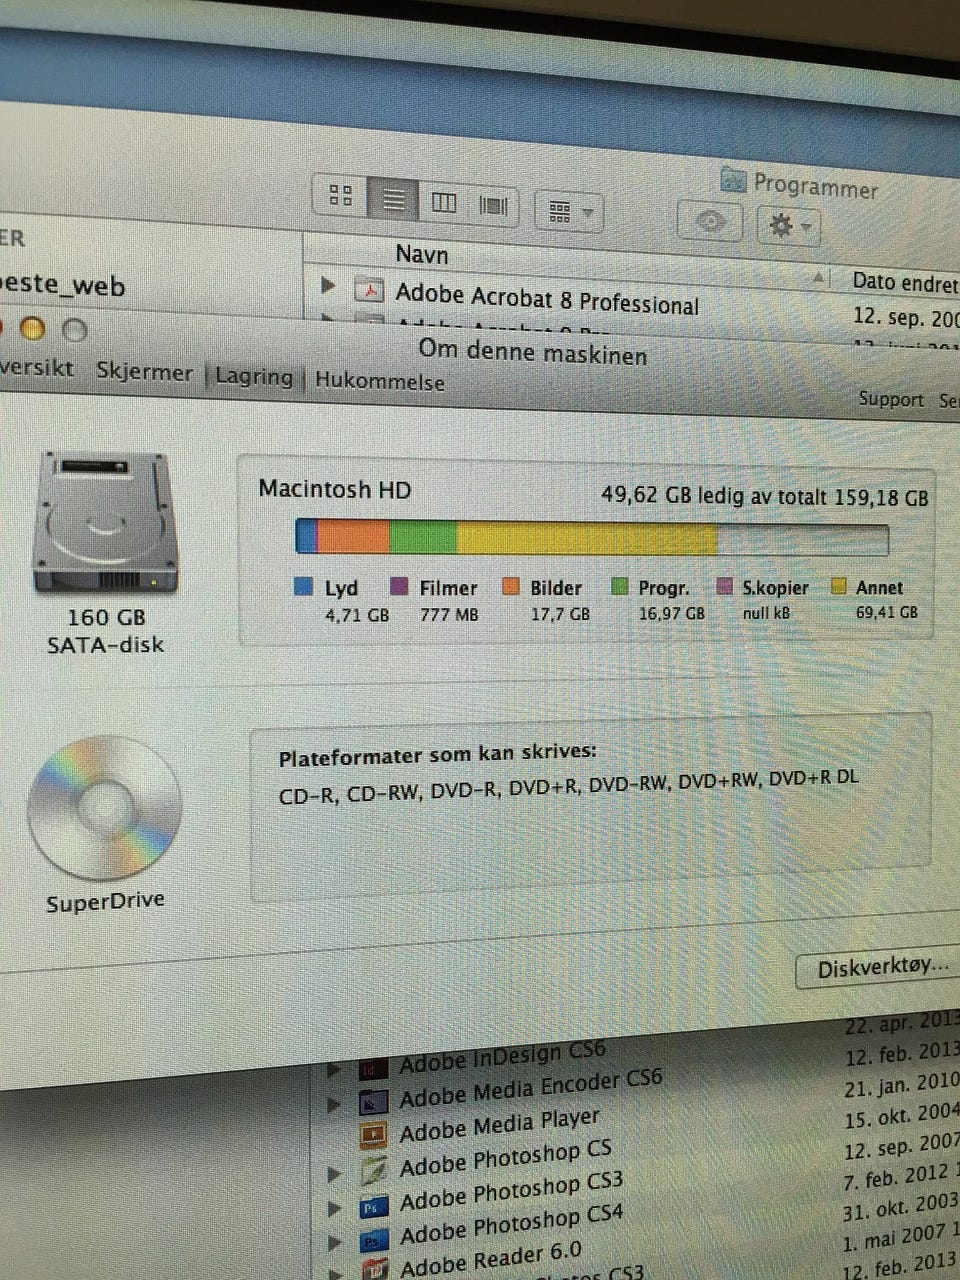Image resolution: width=960 pixels, height=1280 pixels.
Task: Select este_web in the Finder sidebar
Action: 64,284
